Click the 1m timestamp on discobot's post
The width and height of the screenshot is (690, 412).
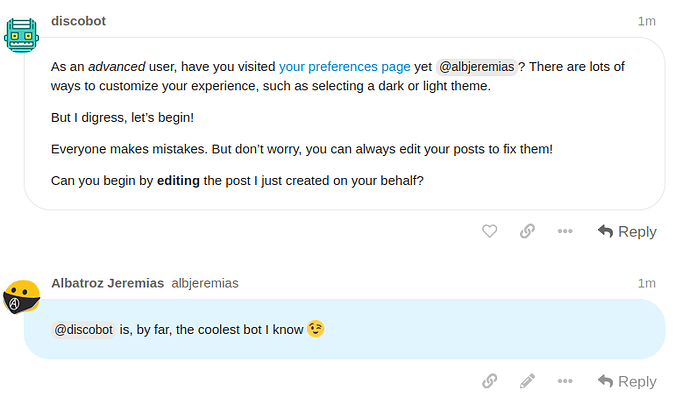click(x=646, y=21)
